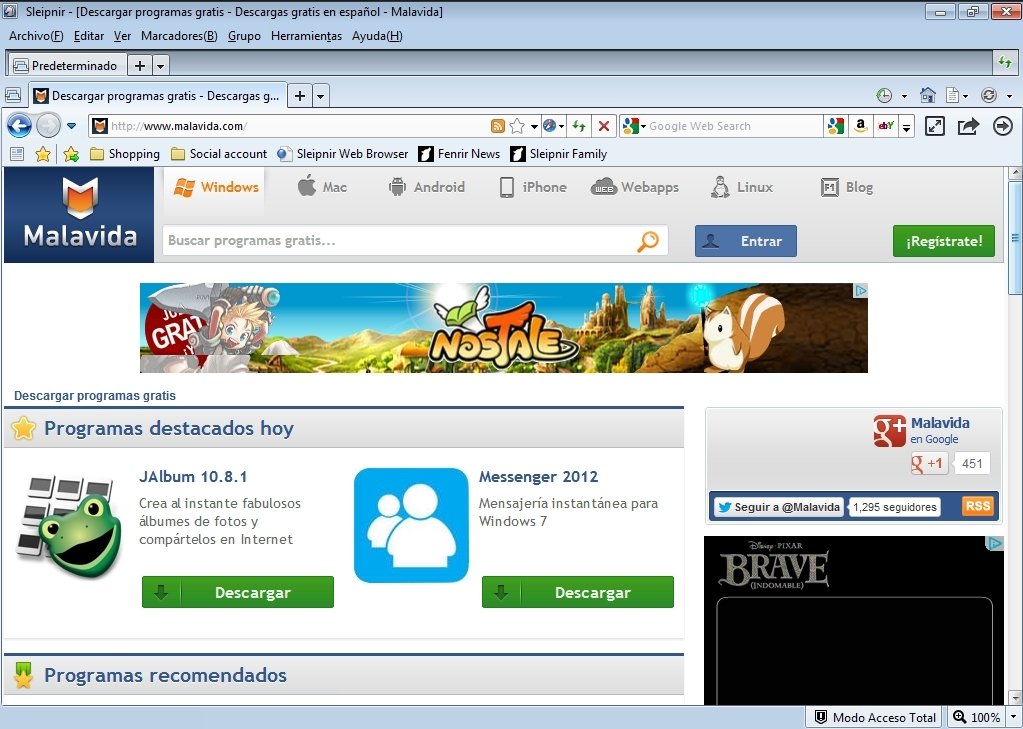Click the eBay search icon

click(x=885, y=126)
